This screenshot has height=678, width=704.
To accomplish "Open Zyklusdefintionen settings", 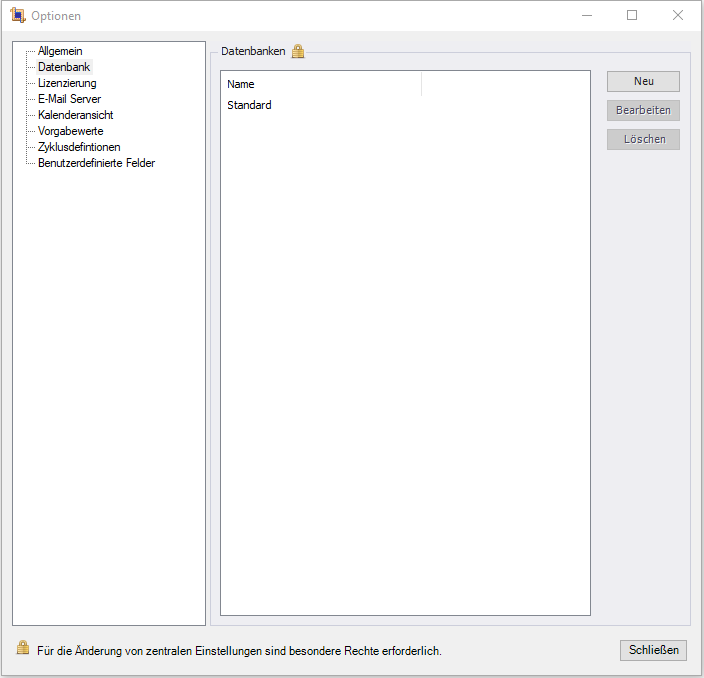I will [79, 147].
